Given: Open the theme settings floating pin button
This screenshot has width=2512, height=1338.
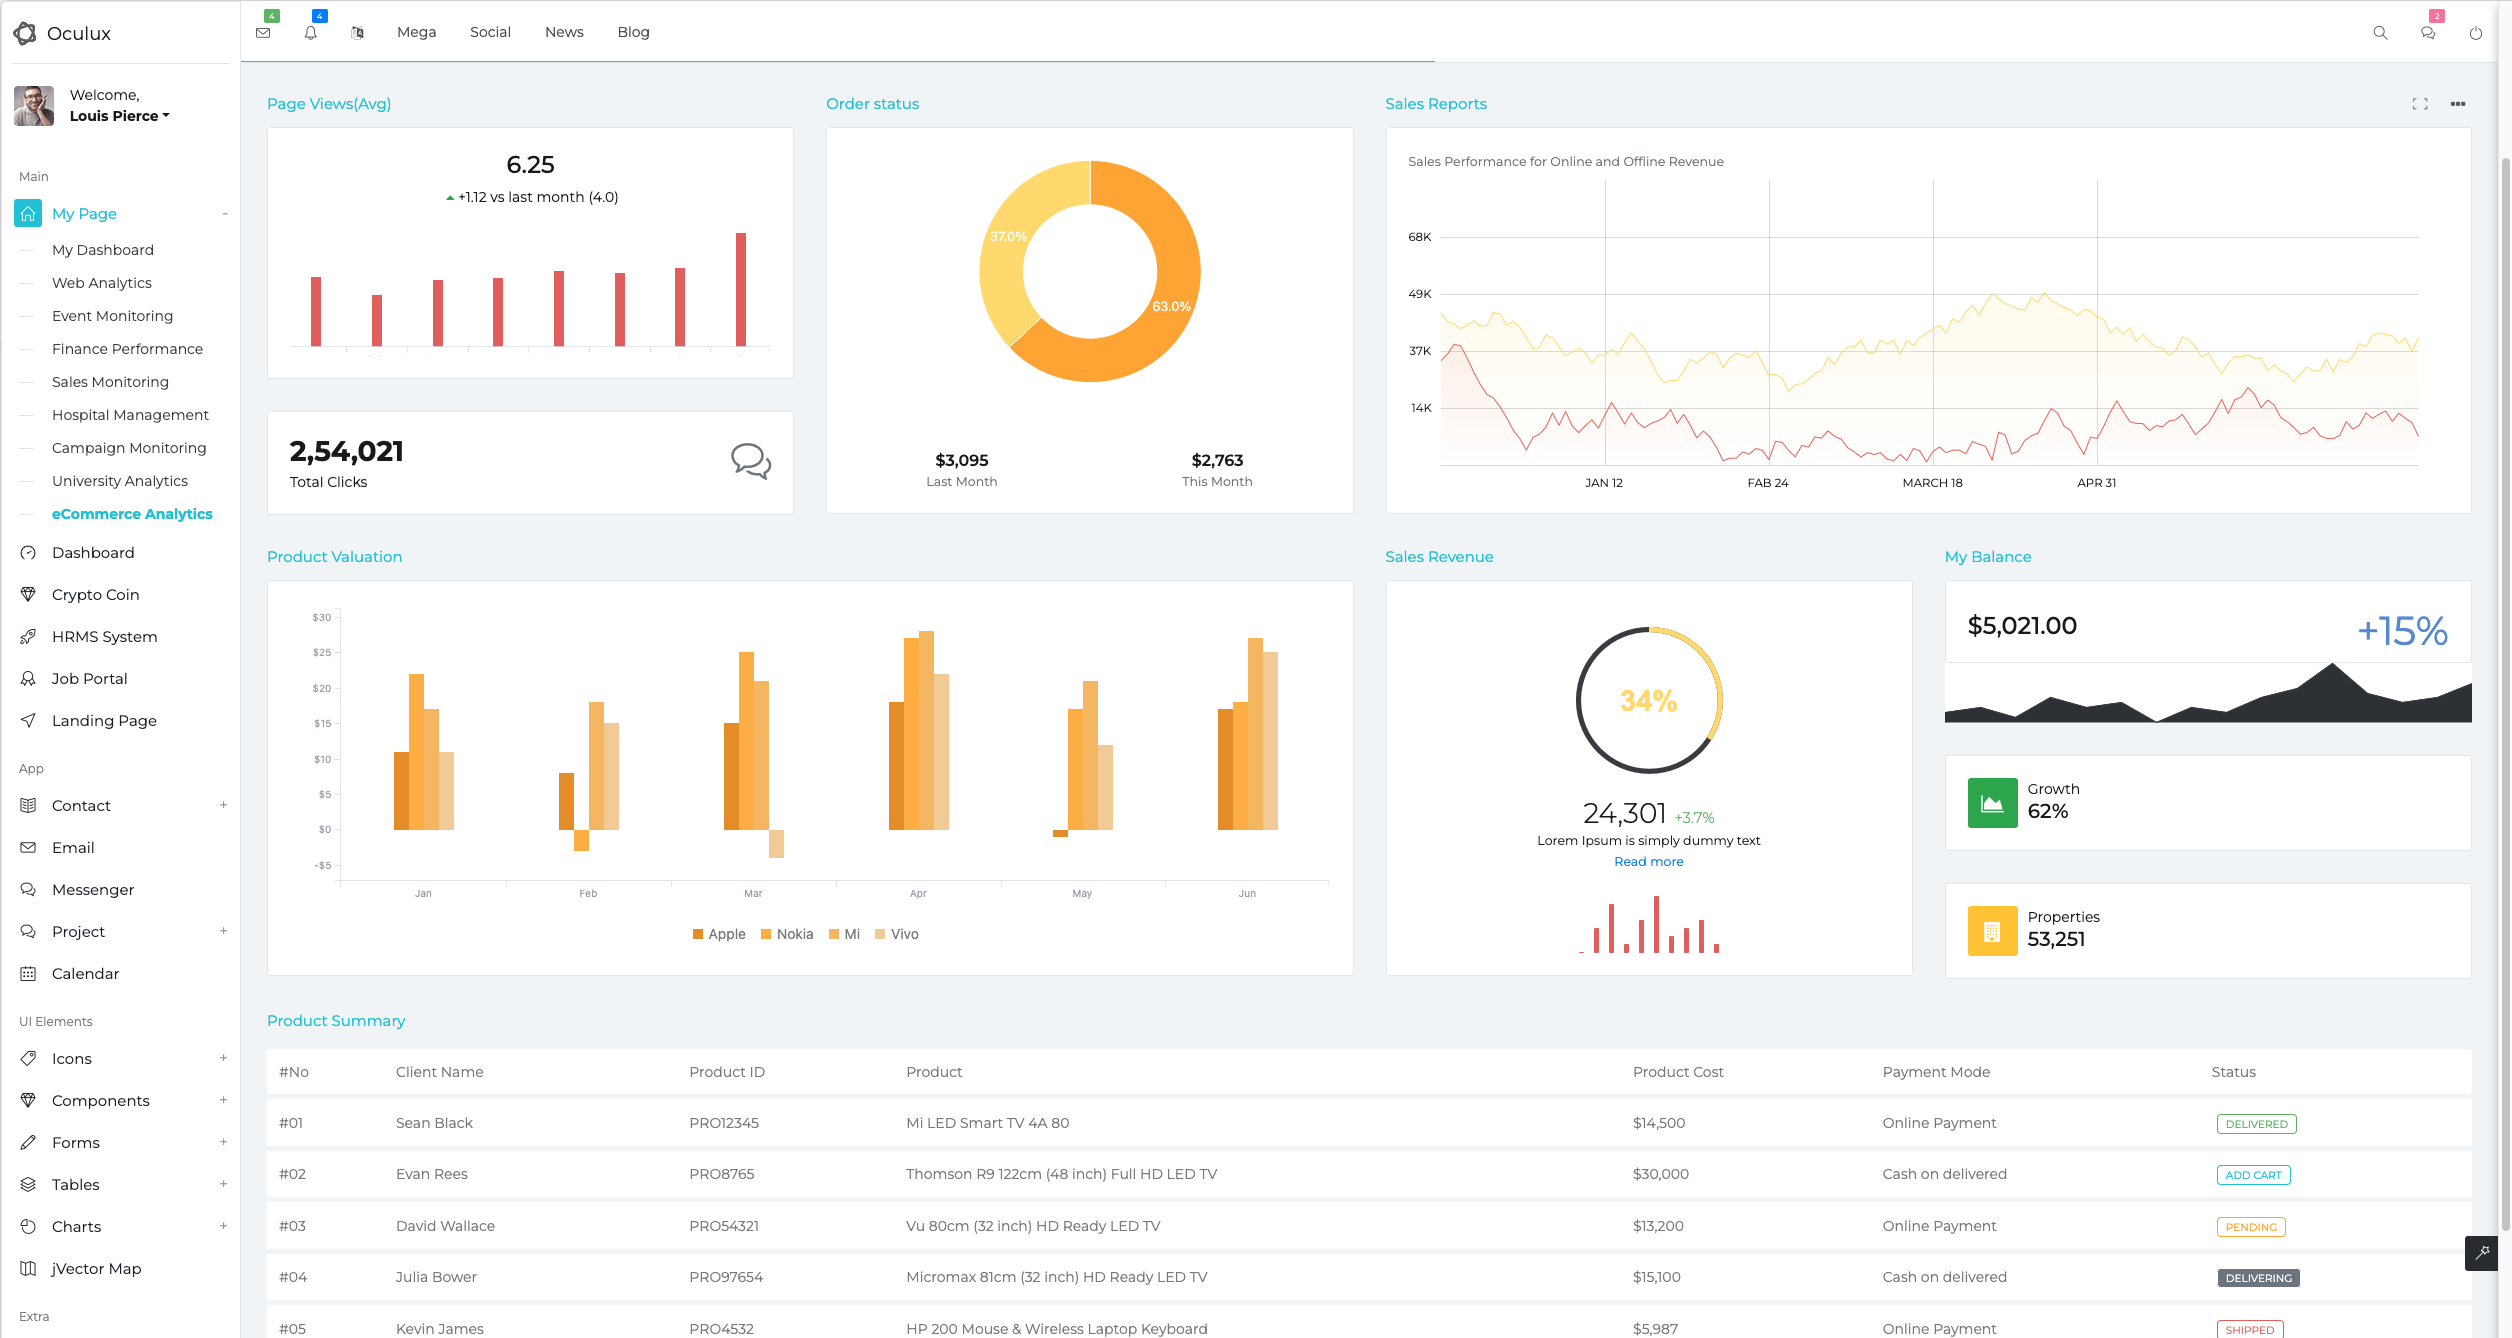Looking at the screenshot, I should coord(2482,1252).
